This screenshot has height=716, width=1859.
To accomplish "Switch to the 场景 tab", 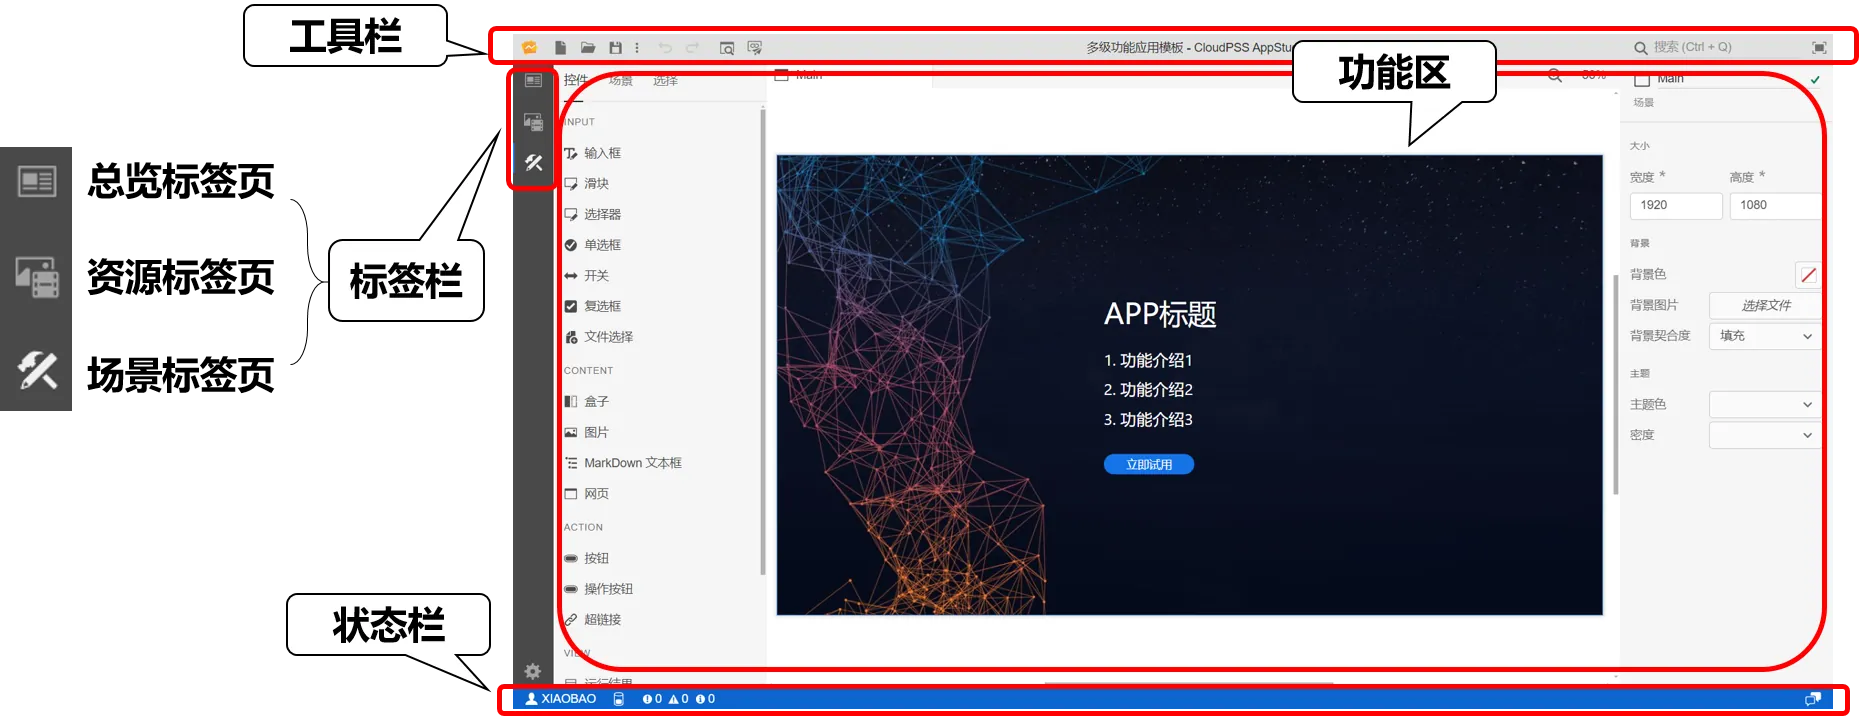I will coord(621,80).
